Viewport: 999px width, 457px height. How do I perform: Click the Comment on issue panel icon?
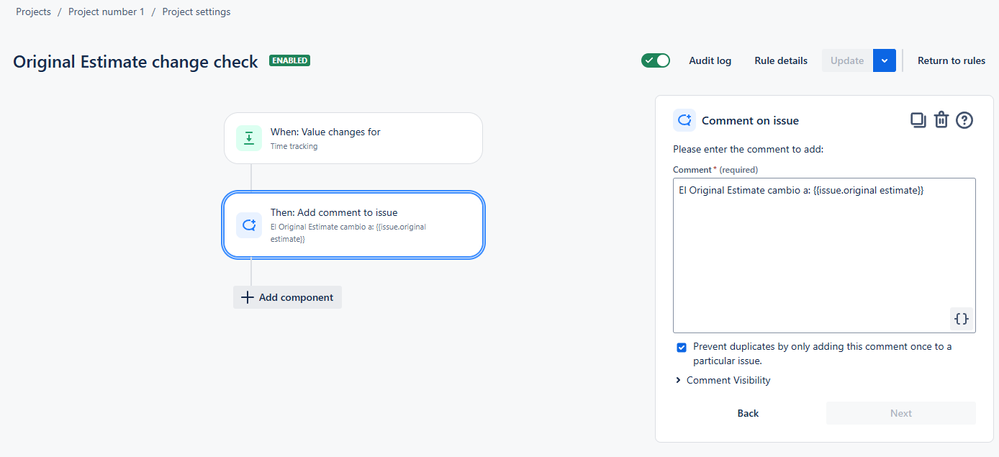click(685, 120)
